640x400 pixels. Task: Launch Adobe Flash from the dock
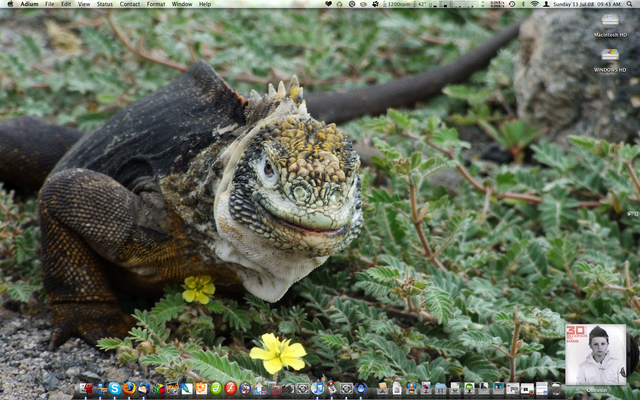[231, 388]
